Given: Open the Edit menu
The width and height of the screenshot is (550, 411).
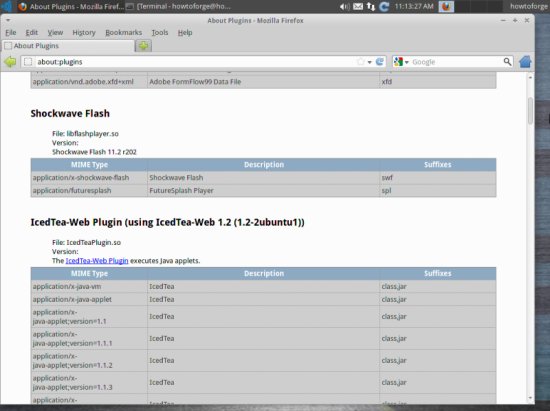Looking at the screenshot, I should point(32,33).
